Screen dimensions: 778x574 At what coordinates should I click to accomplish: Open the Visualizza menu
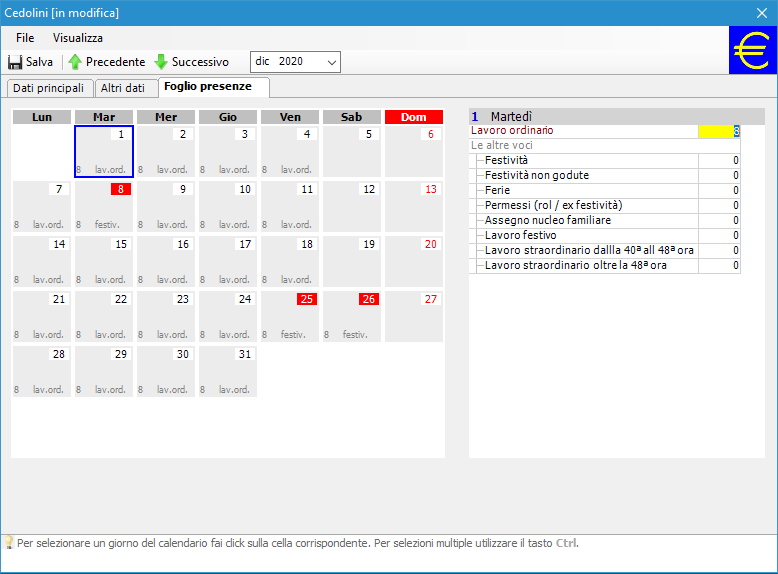click(x=78, y=37)
